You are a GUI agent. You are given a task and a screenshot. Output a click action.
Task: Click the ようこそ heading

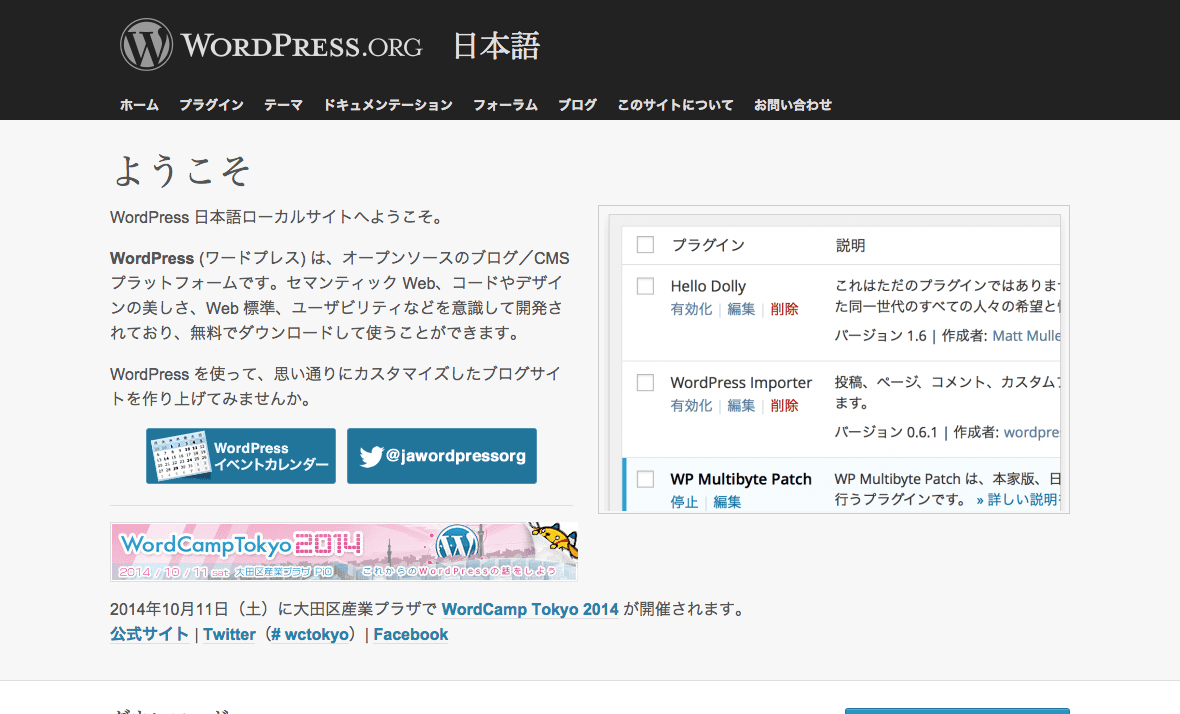(181, 170)
